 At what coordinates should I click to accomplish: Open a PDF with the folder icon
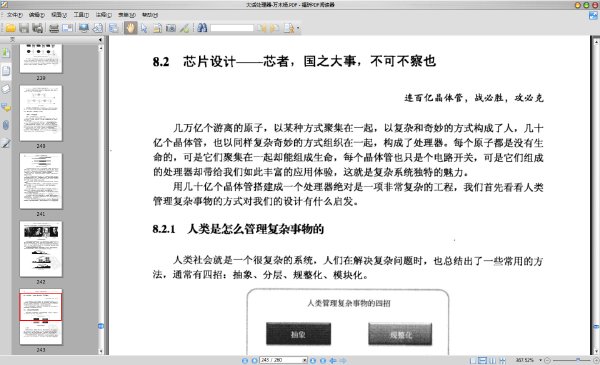(x=10, y=28)
